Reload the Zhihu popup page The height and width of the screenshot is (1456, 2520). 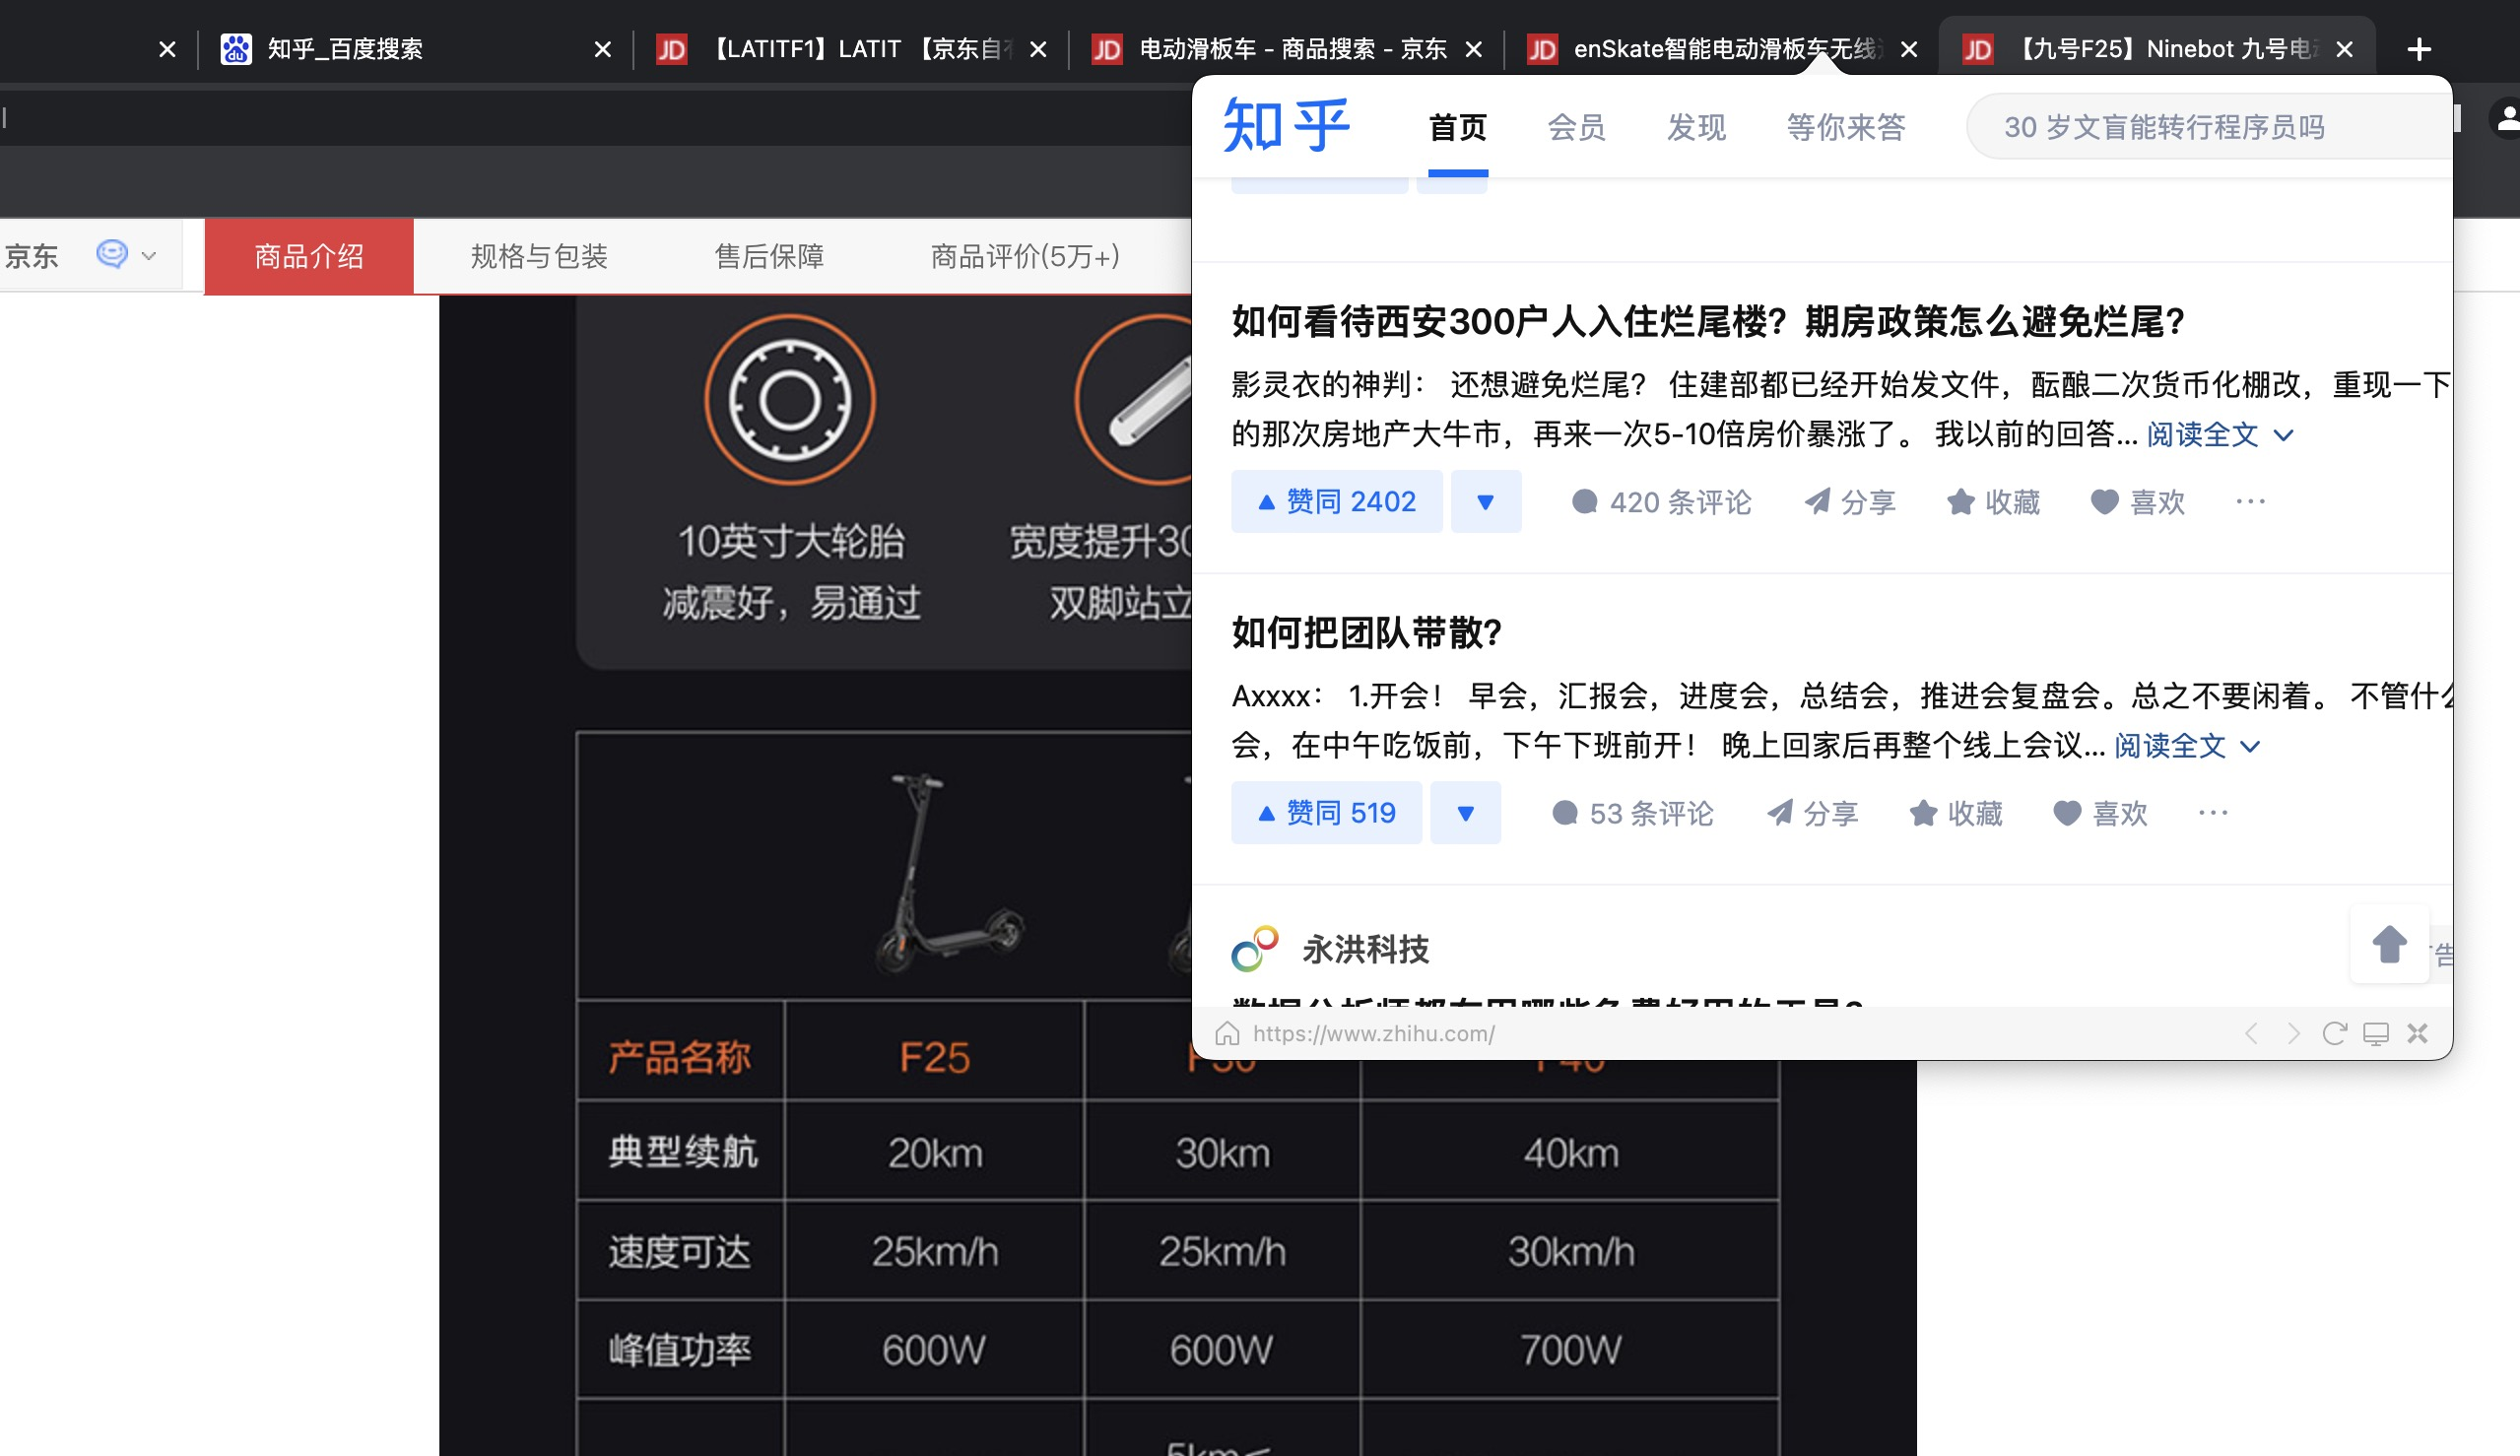[2334, 1033]
